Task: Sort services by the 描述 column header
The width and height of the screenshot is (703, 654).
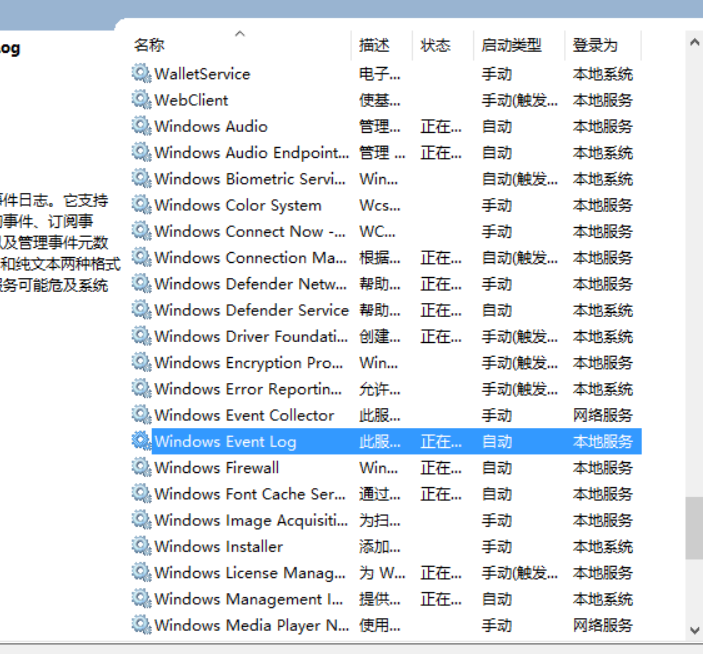Action: [374, 45]
